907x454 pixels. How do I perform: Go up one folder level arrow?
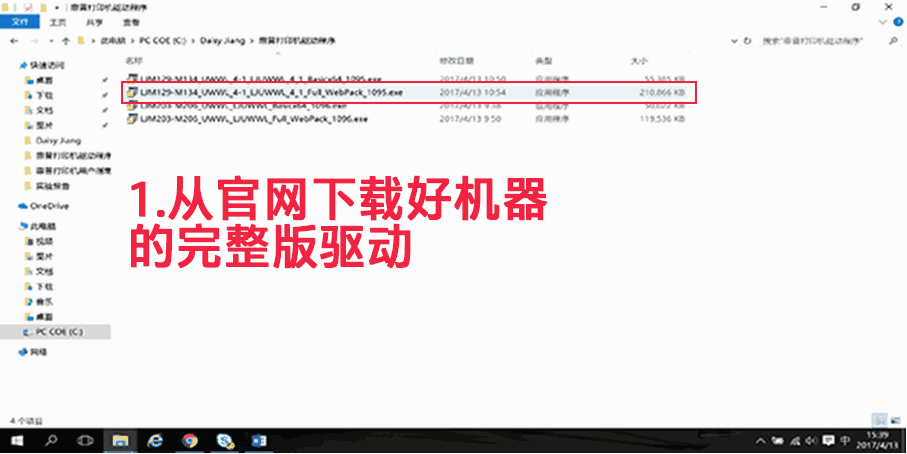tap(66, 42)
